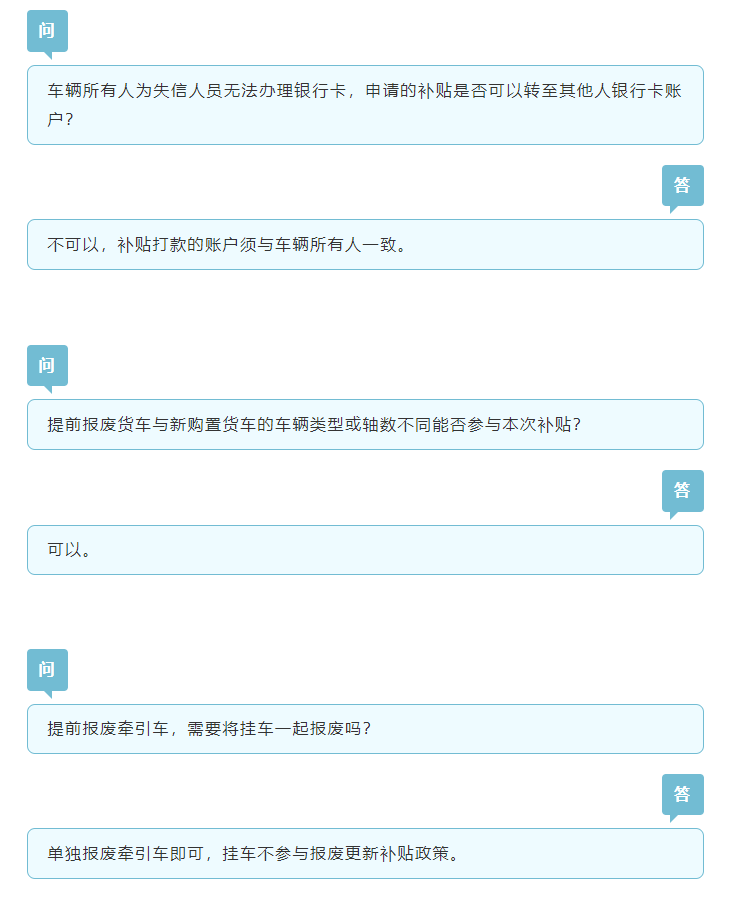Click the first 问 question badge icon
This screenshot has width=730, height=908.
[47, 33]
